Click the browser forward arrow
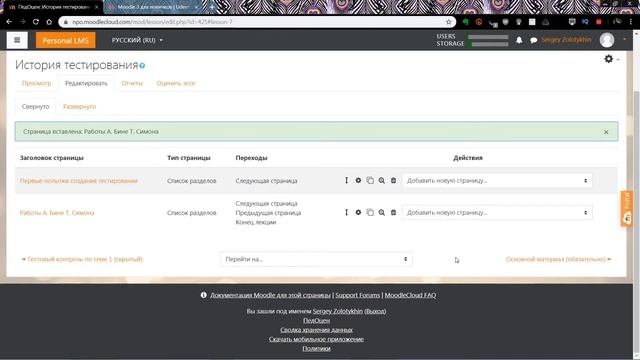The height and width of the screenshot is (360, 640). [23, 22]
